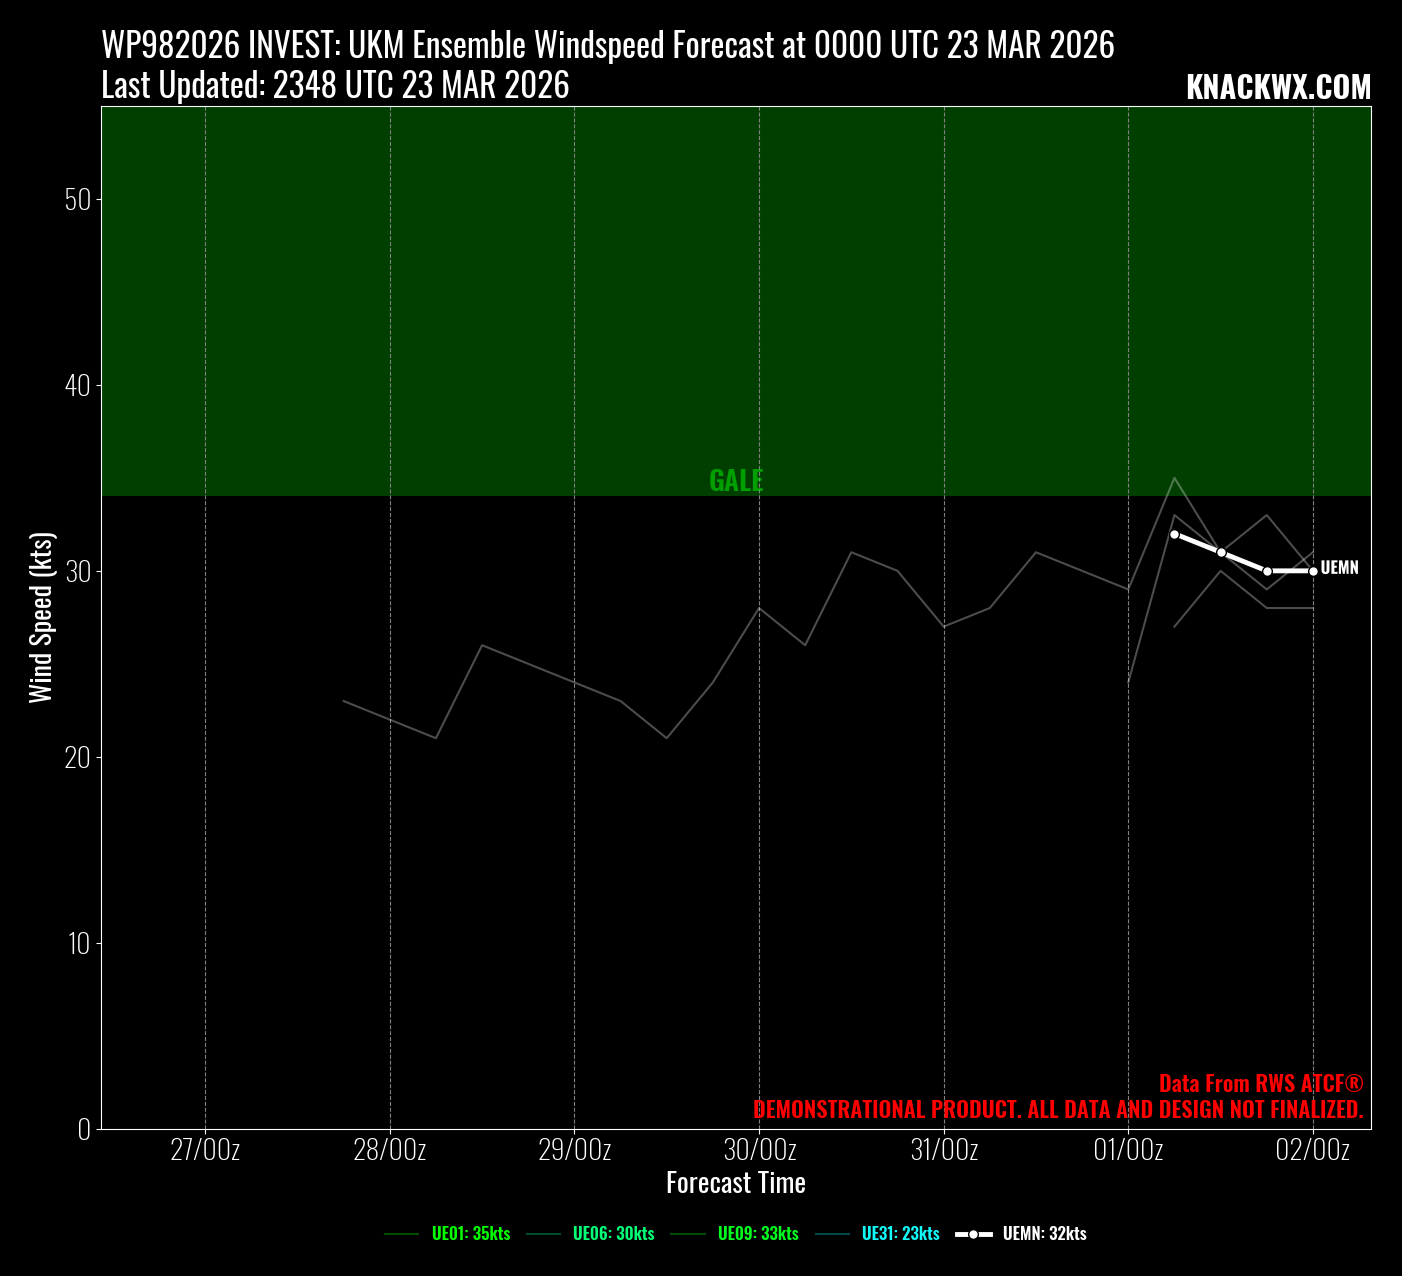Screen dimensions: 1402x1276
Task: Click the 30/00z x-axis tick label
Action: coord(759,1150)
